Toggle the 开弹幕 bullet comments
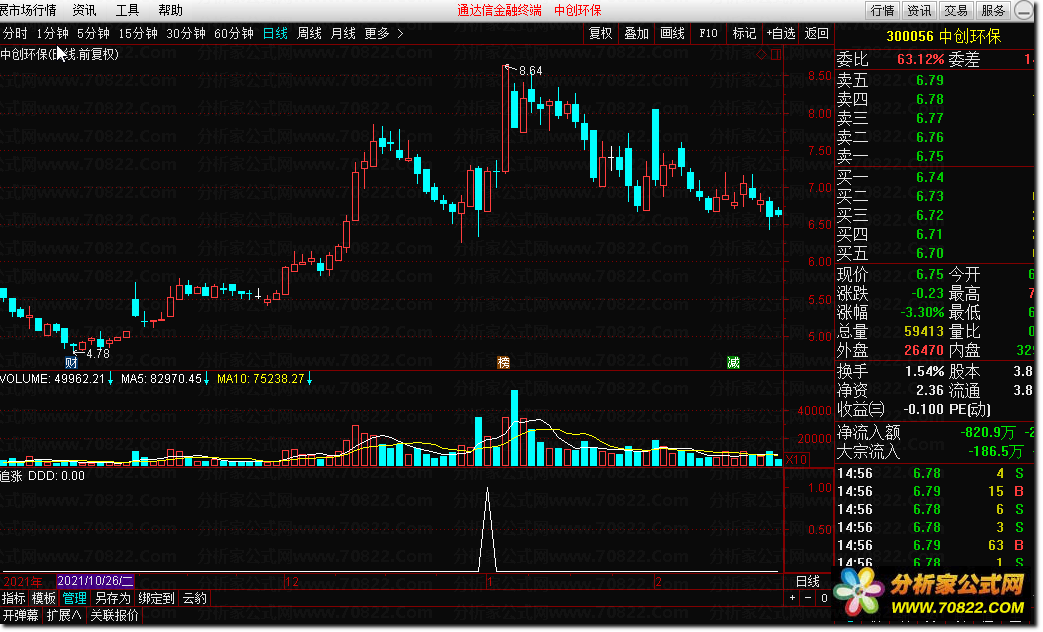 pos(21,615)
